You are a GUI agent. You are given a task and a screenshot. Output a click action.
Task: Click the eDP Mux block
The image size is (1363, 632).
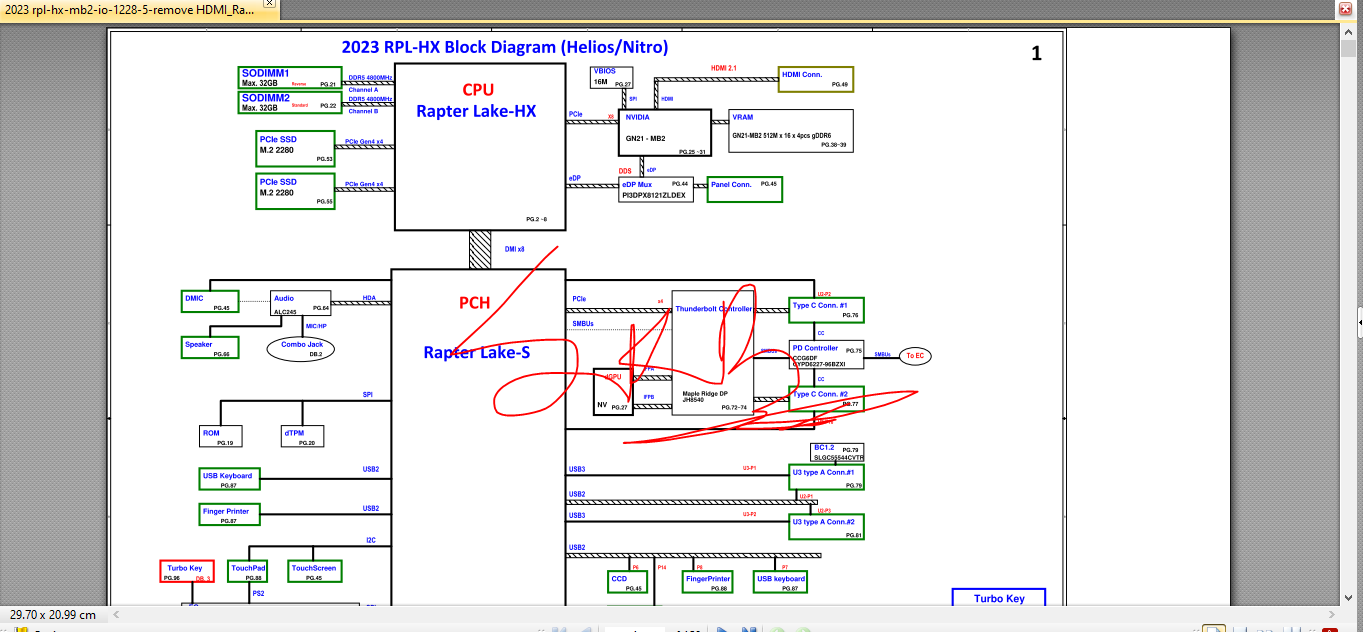click(656, 190)
